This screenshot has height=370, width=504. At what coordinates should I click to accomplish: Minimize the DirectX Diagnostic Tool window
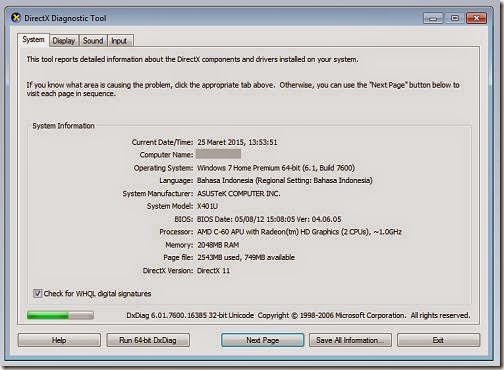[433, 18]
